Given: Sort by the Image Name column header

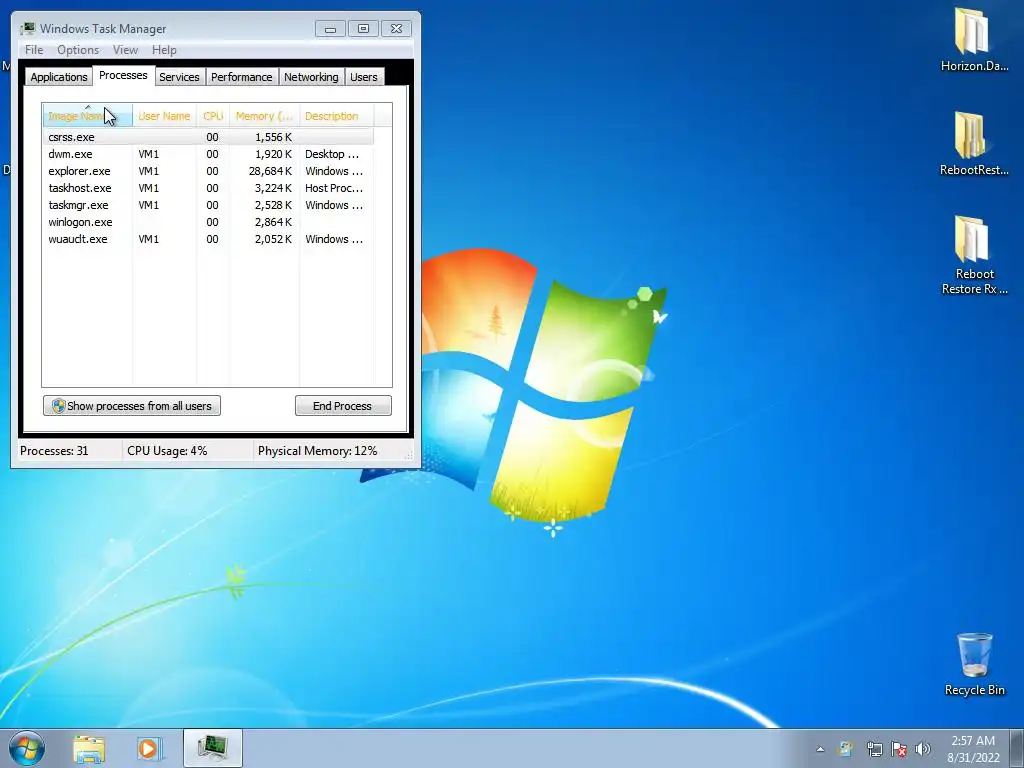Looking at the screenshot, I should [88, 116].
